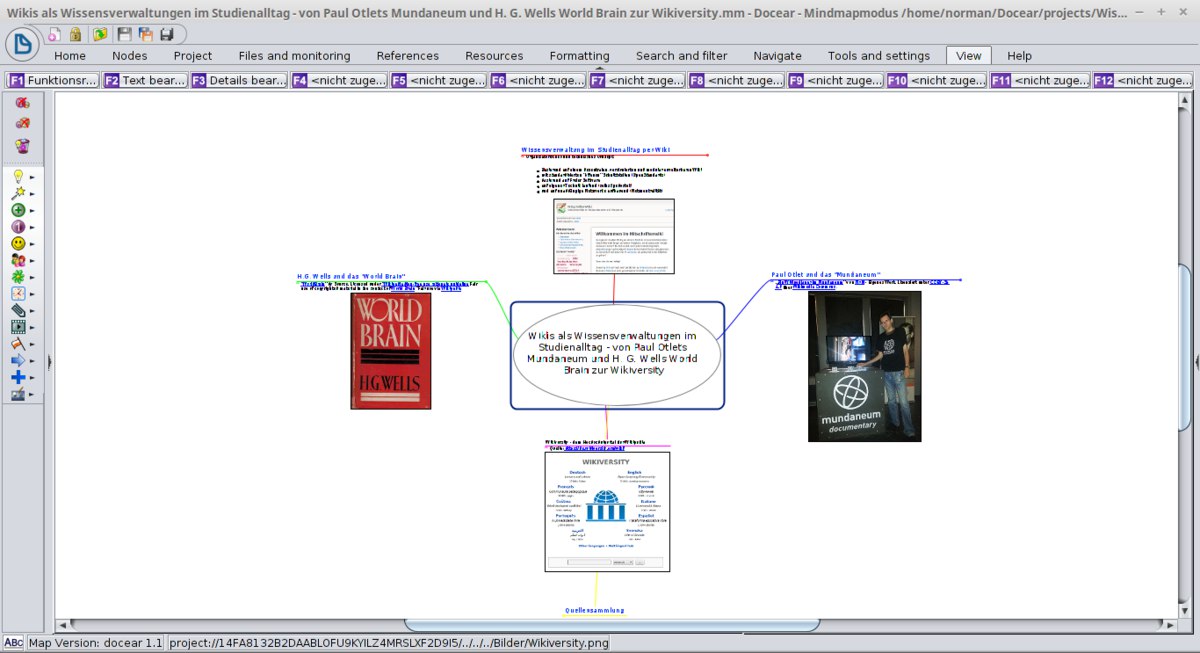The width and height of the screenshot is (1200, 653).
Task: Click the F4 nicht zuge... button
Action: click(339, 80)
